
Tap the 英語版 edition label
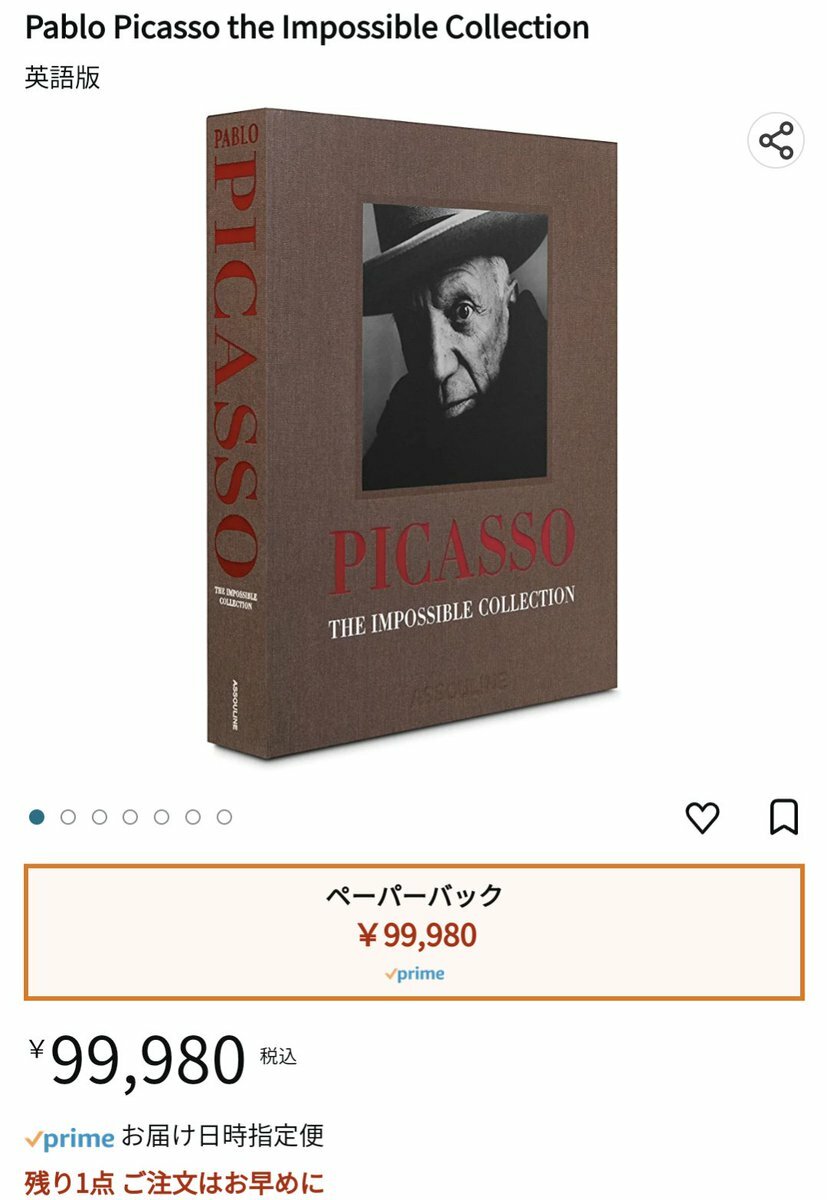tap(62, 78)
